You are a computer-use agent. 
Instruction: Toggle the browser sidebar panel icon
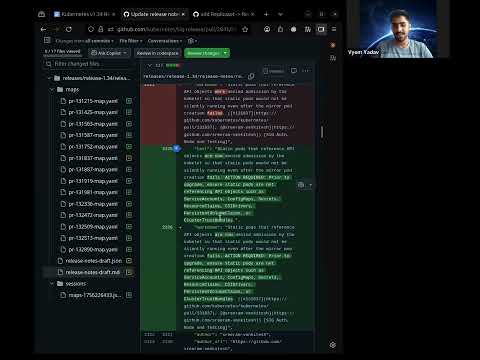(321, 29)
